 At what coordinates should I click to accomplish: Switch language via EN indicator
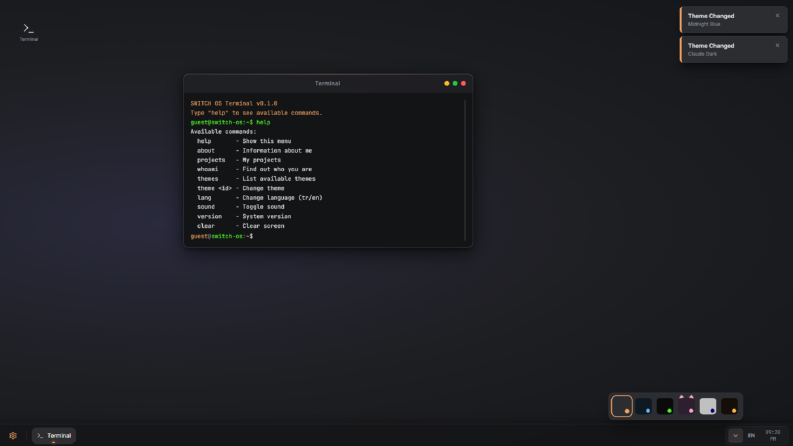pyautogui.click(x=751, y=435)
